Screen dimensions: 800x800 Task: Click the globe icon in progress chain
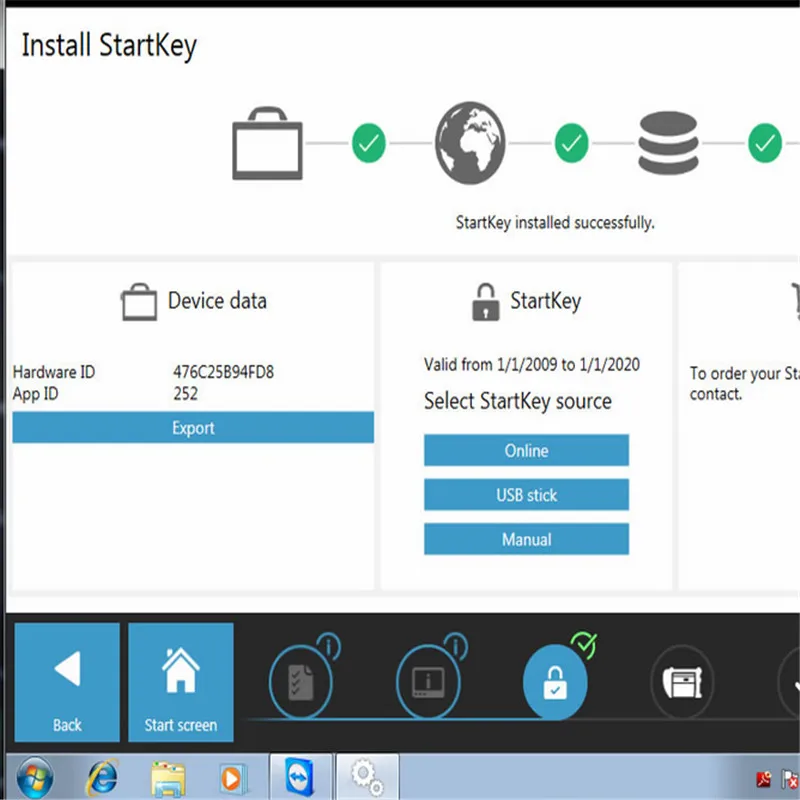(x=470, y=143)
